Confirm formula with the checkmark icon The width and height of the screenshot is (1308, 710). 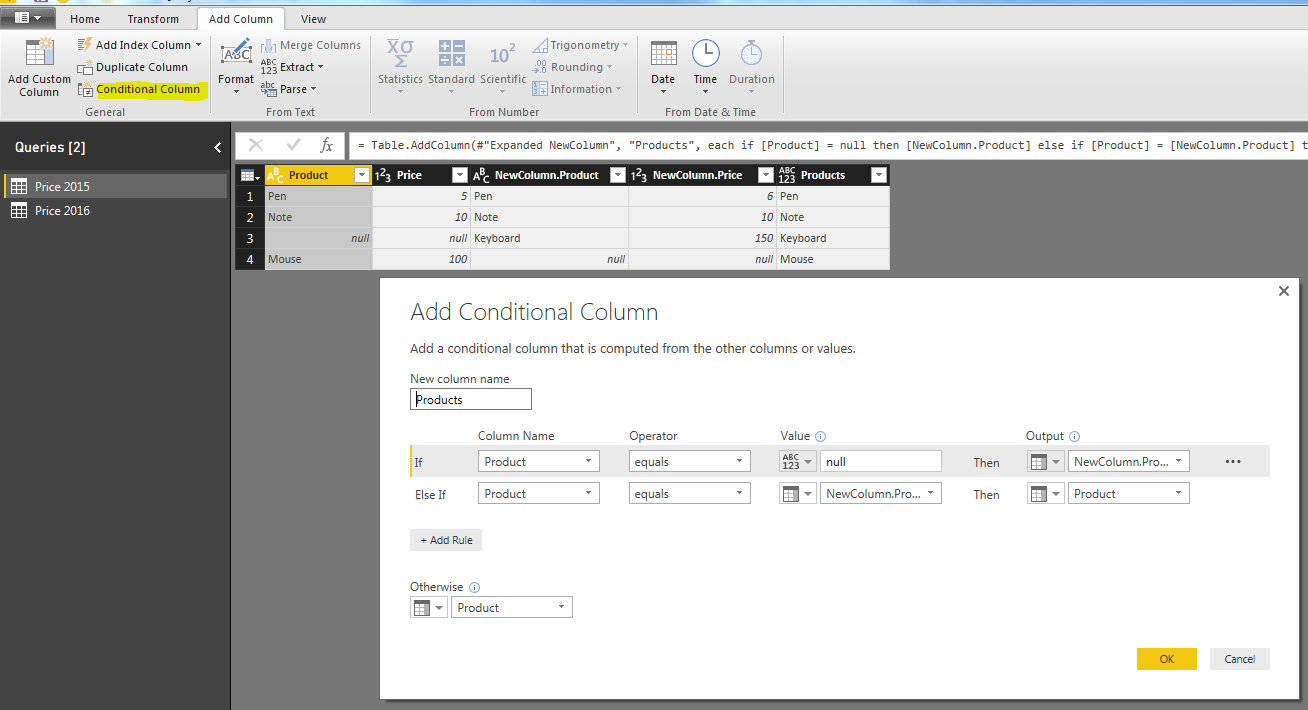(293, 145)
